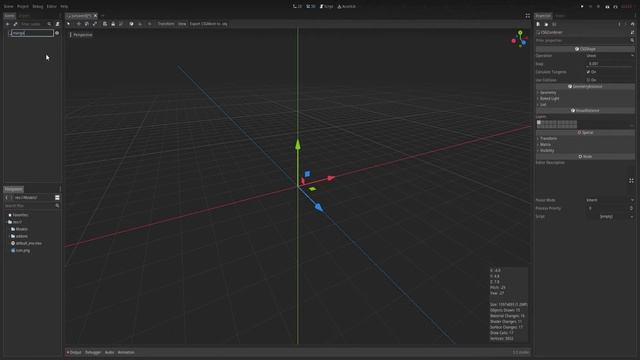This screenshot has width=640, height=360.
Task: Open the AssetLib workspace
Action: click(347, 7)
